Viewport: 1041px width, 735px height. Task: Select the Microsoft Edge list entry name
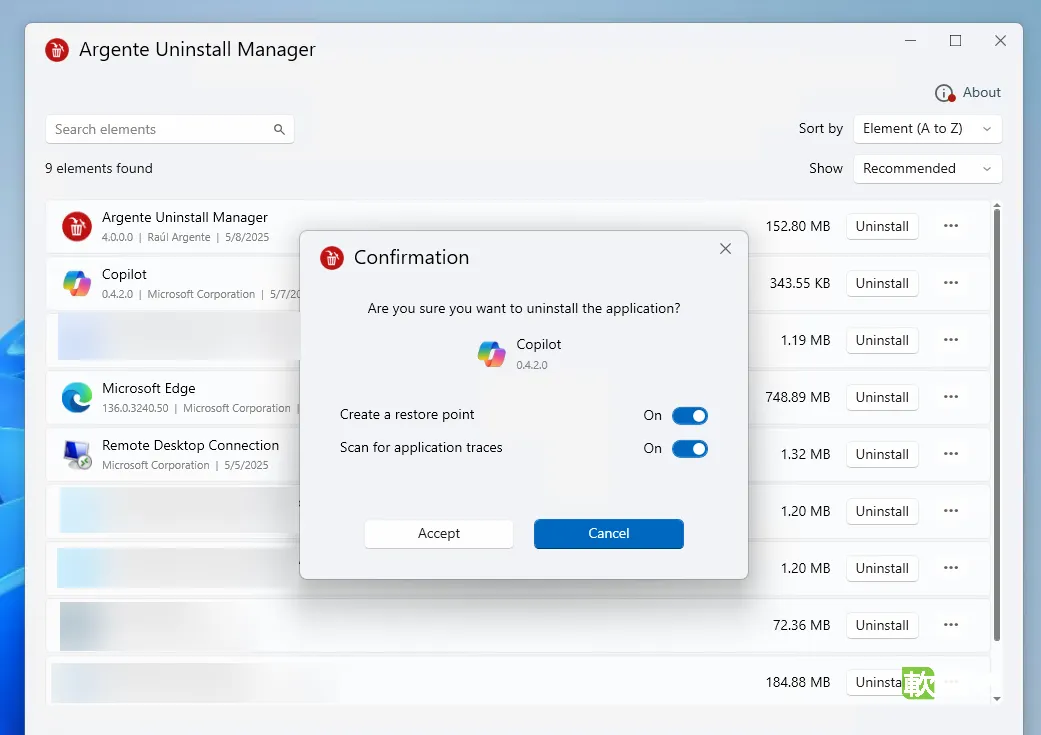click(x=149, y=388)
